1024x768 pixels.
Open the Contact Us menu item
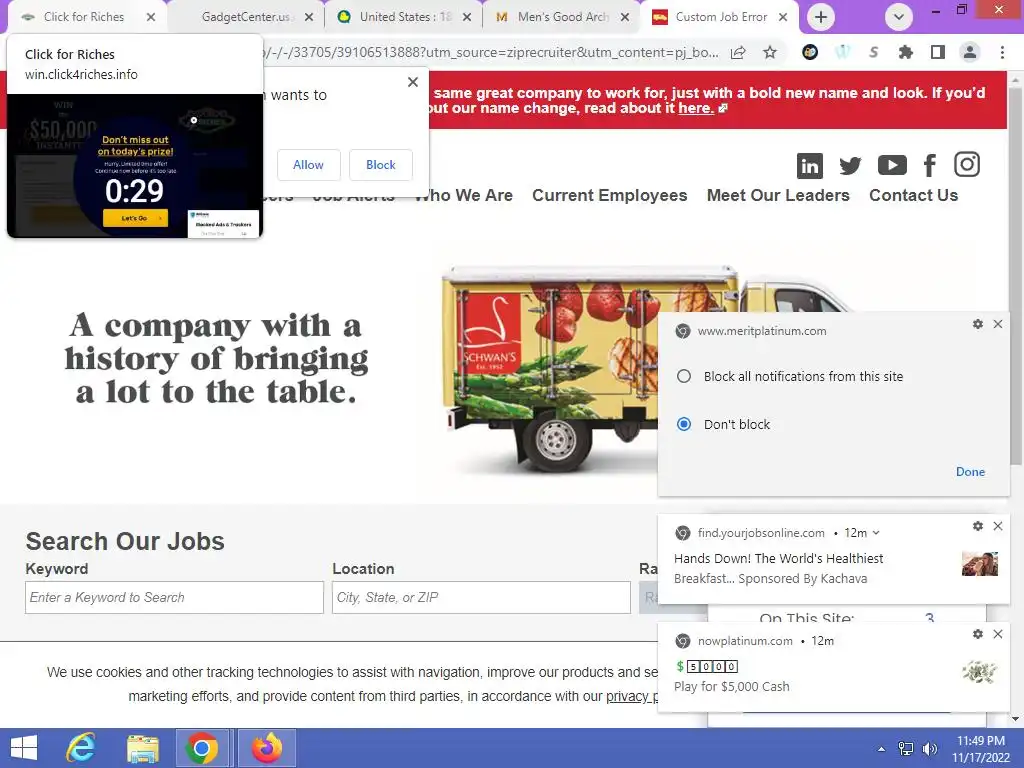point(913,195)
